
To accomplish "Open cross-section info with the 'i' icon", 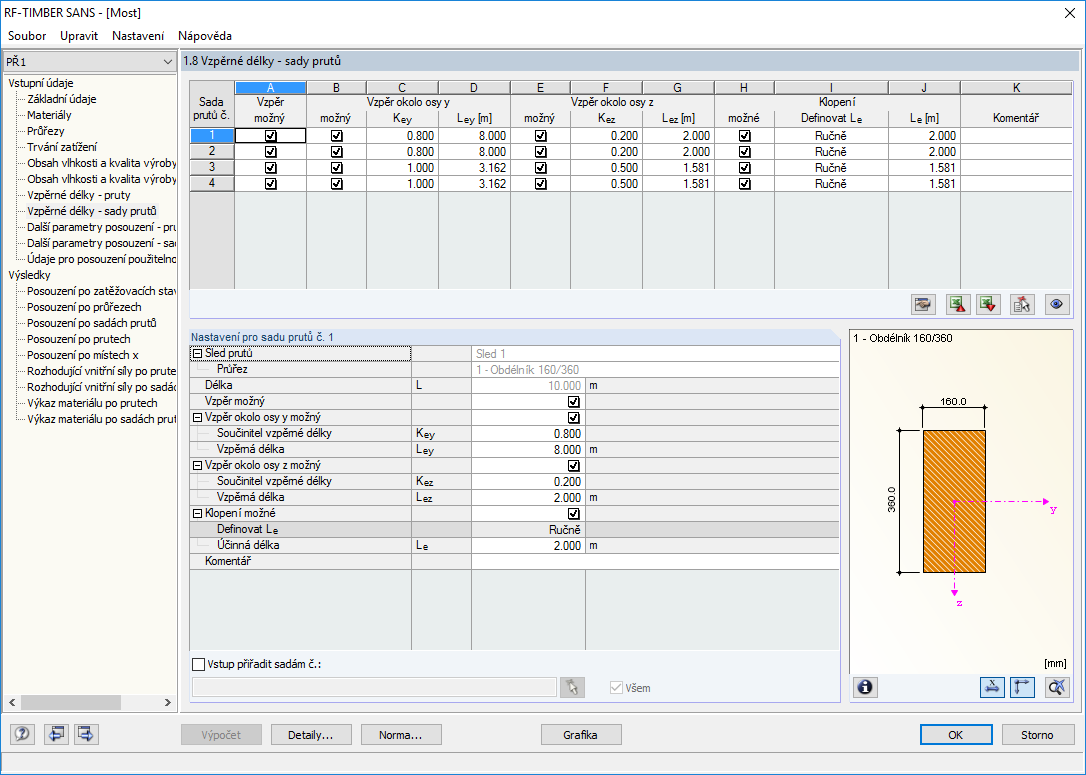I will click(865, 687).
